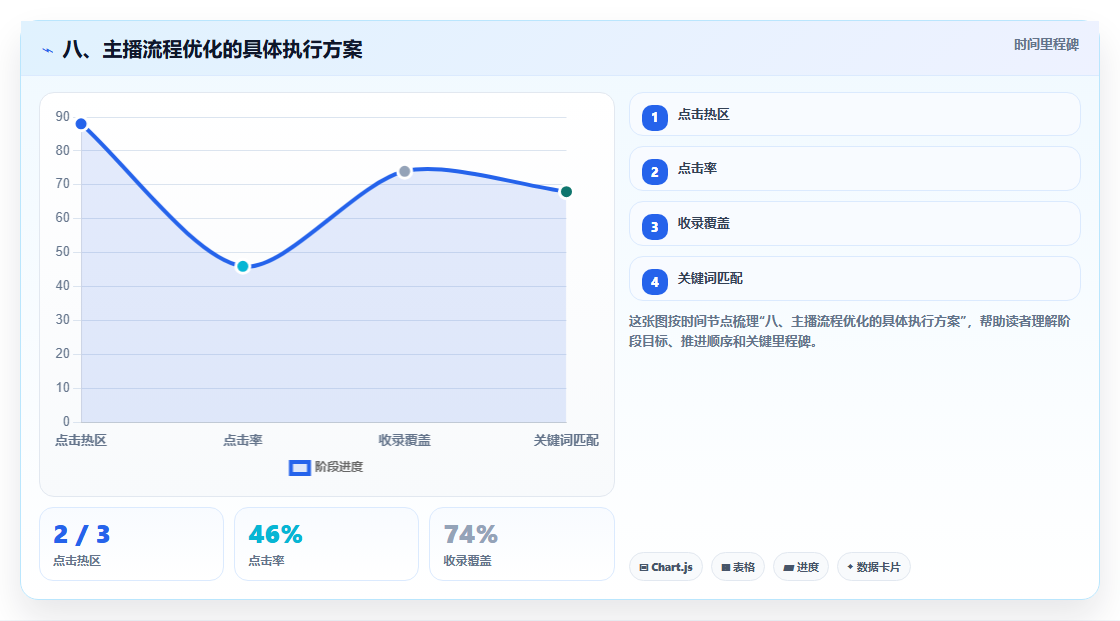The width and height of the screenshot is (1120, 621).
Task: Click the 收录覆盖 milestone row text
Action: pyautogui.click(x=704, y=224)
